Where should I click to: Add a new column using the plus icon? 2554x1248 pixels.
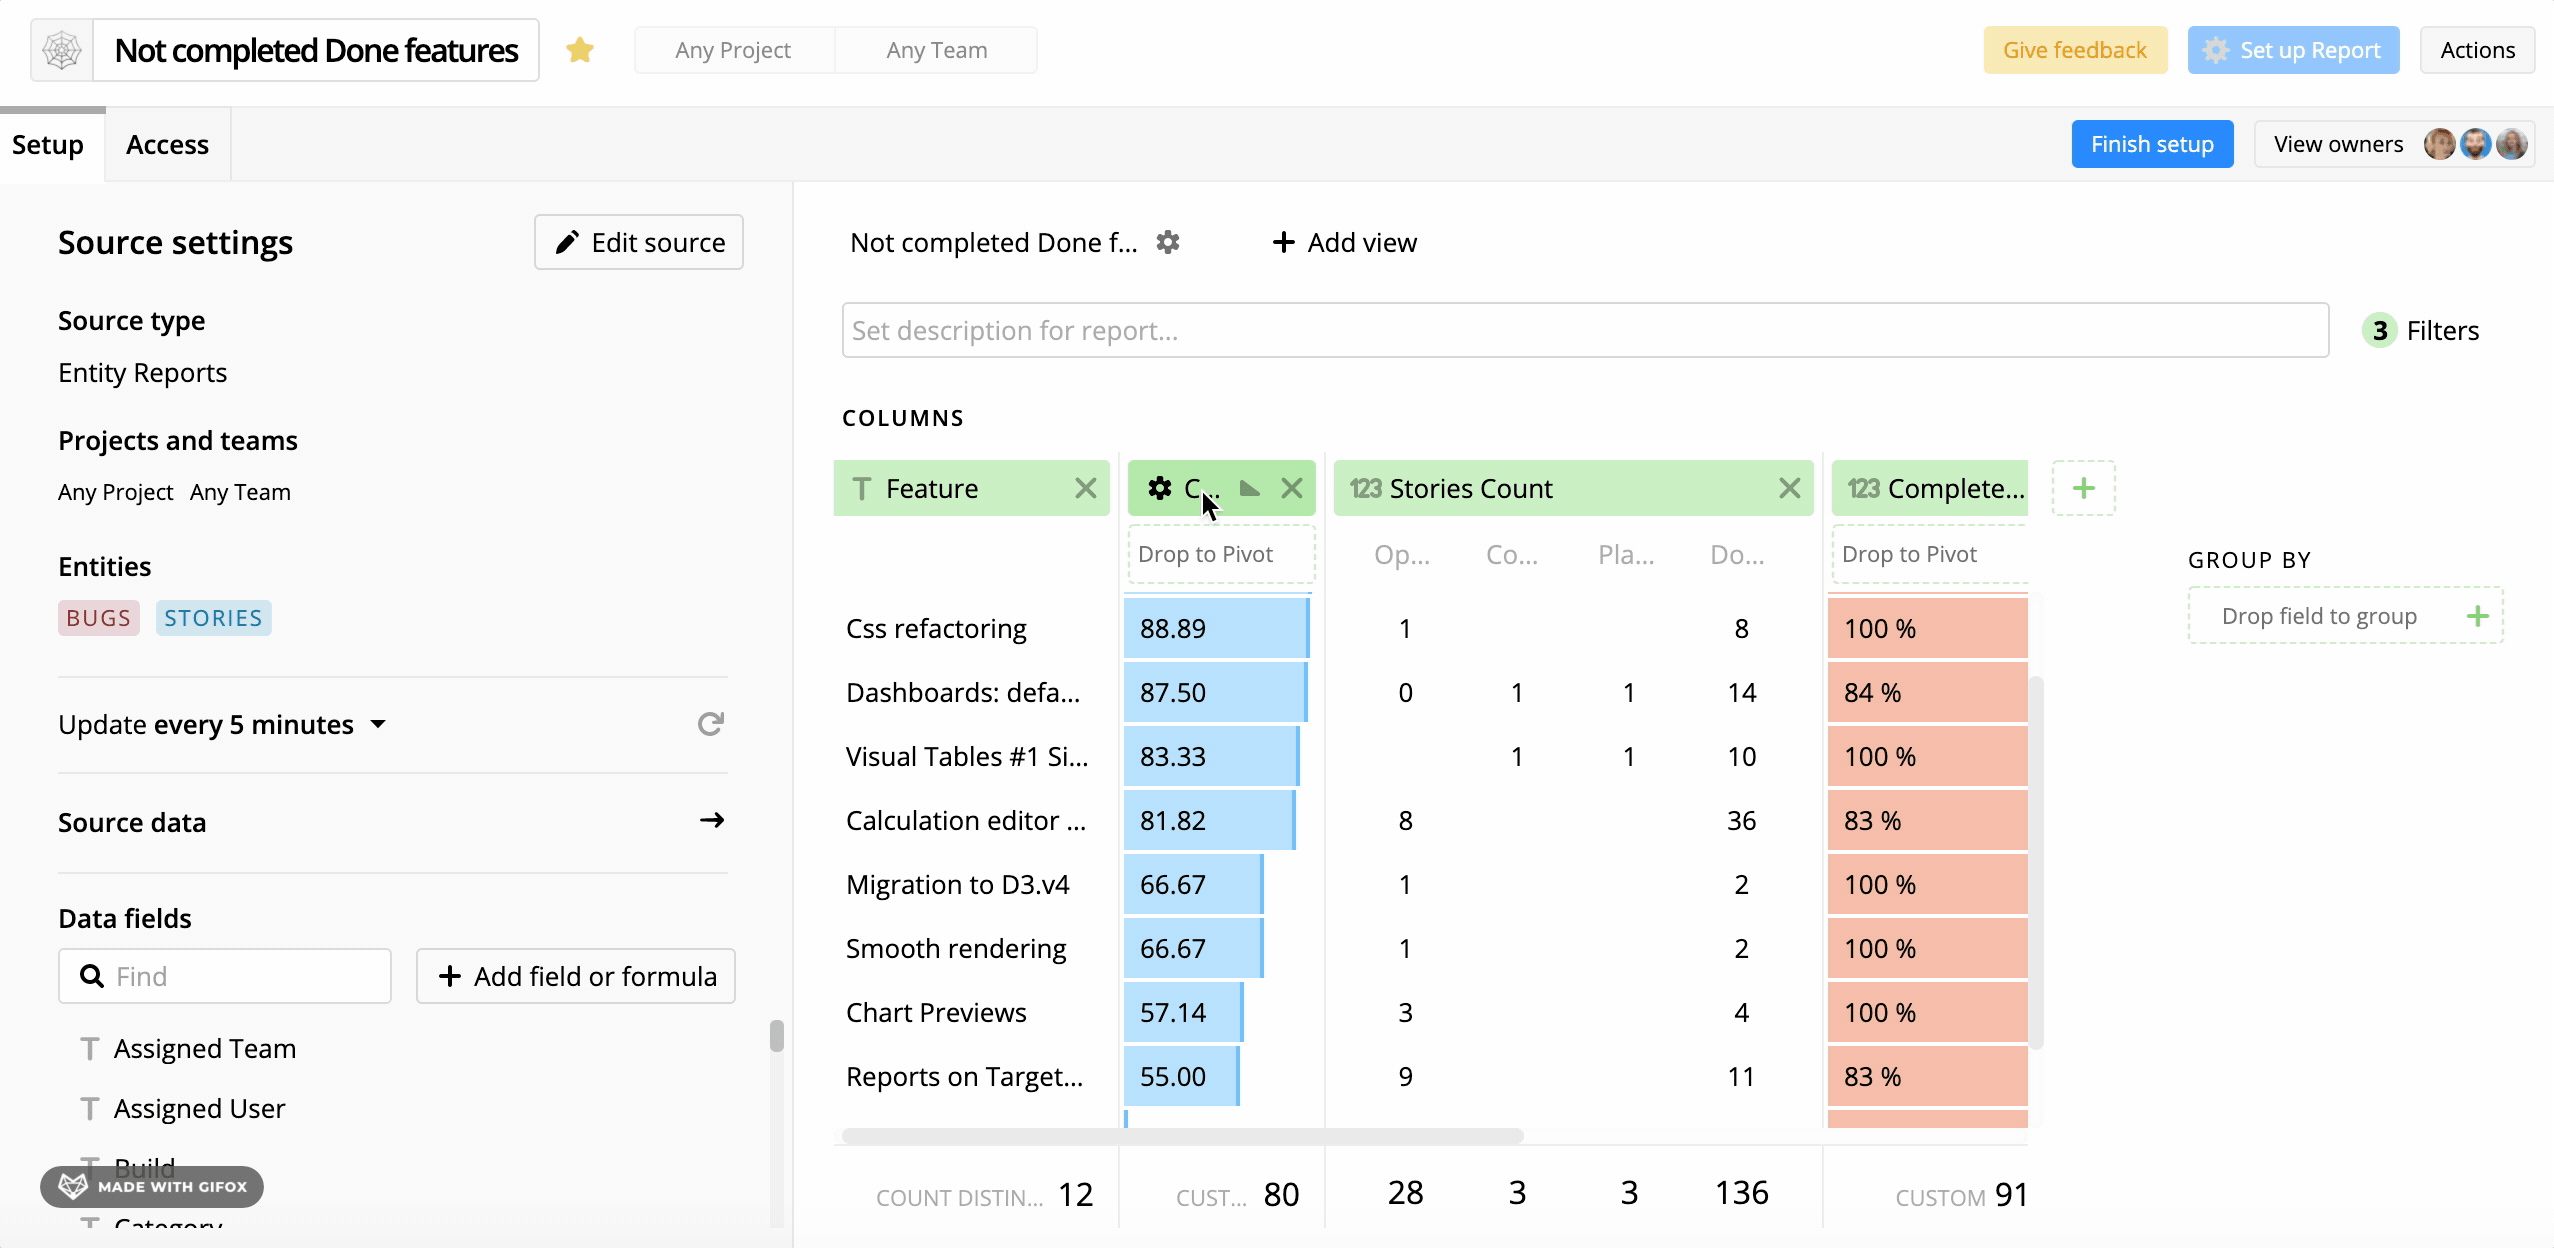tap(2083, 488)
